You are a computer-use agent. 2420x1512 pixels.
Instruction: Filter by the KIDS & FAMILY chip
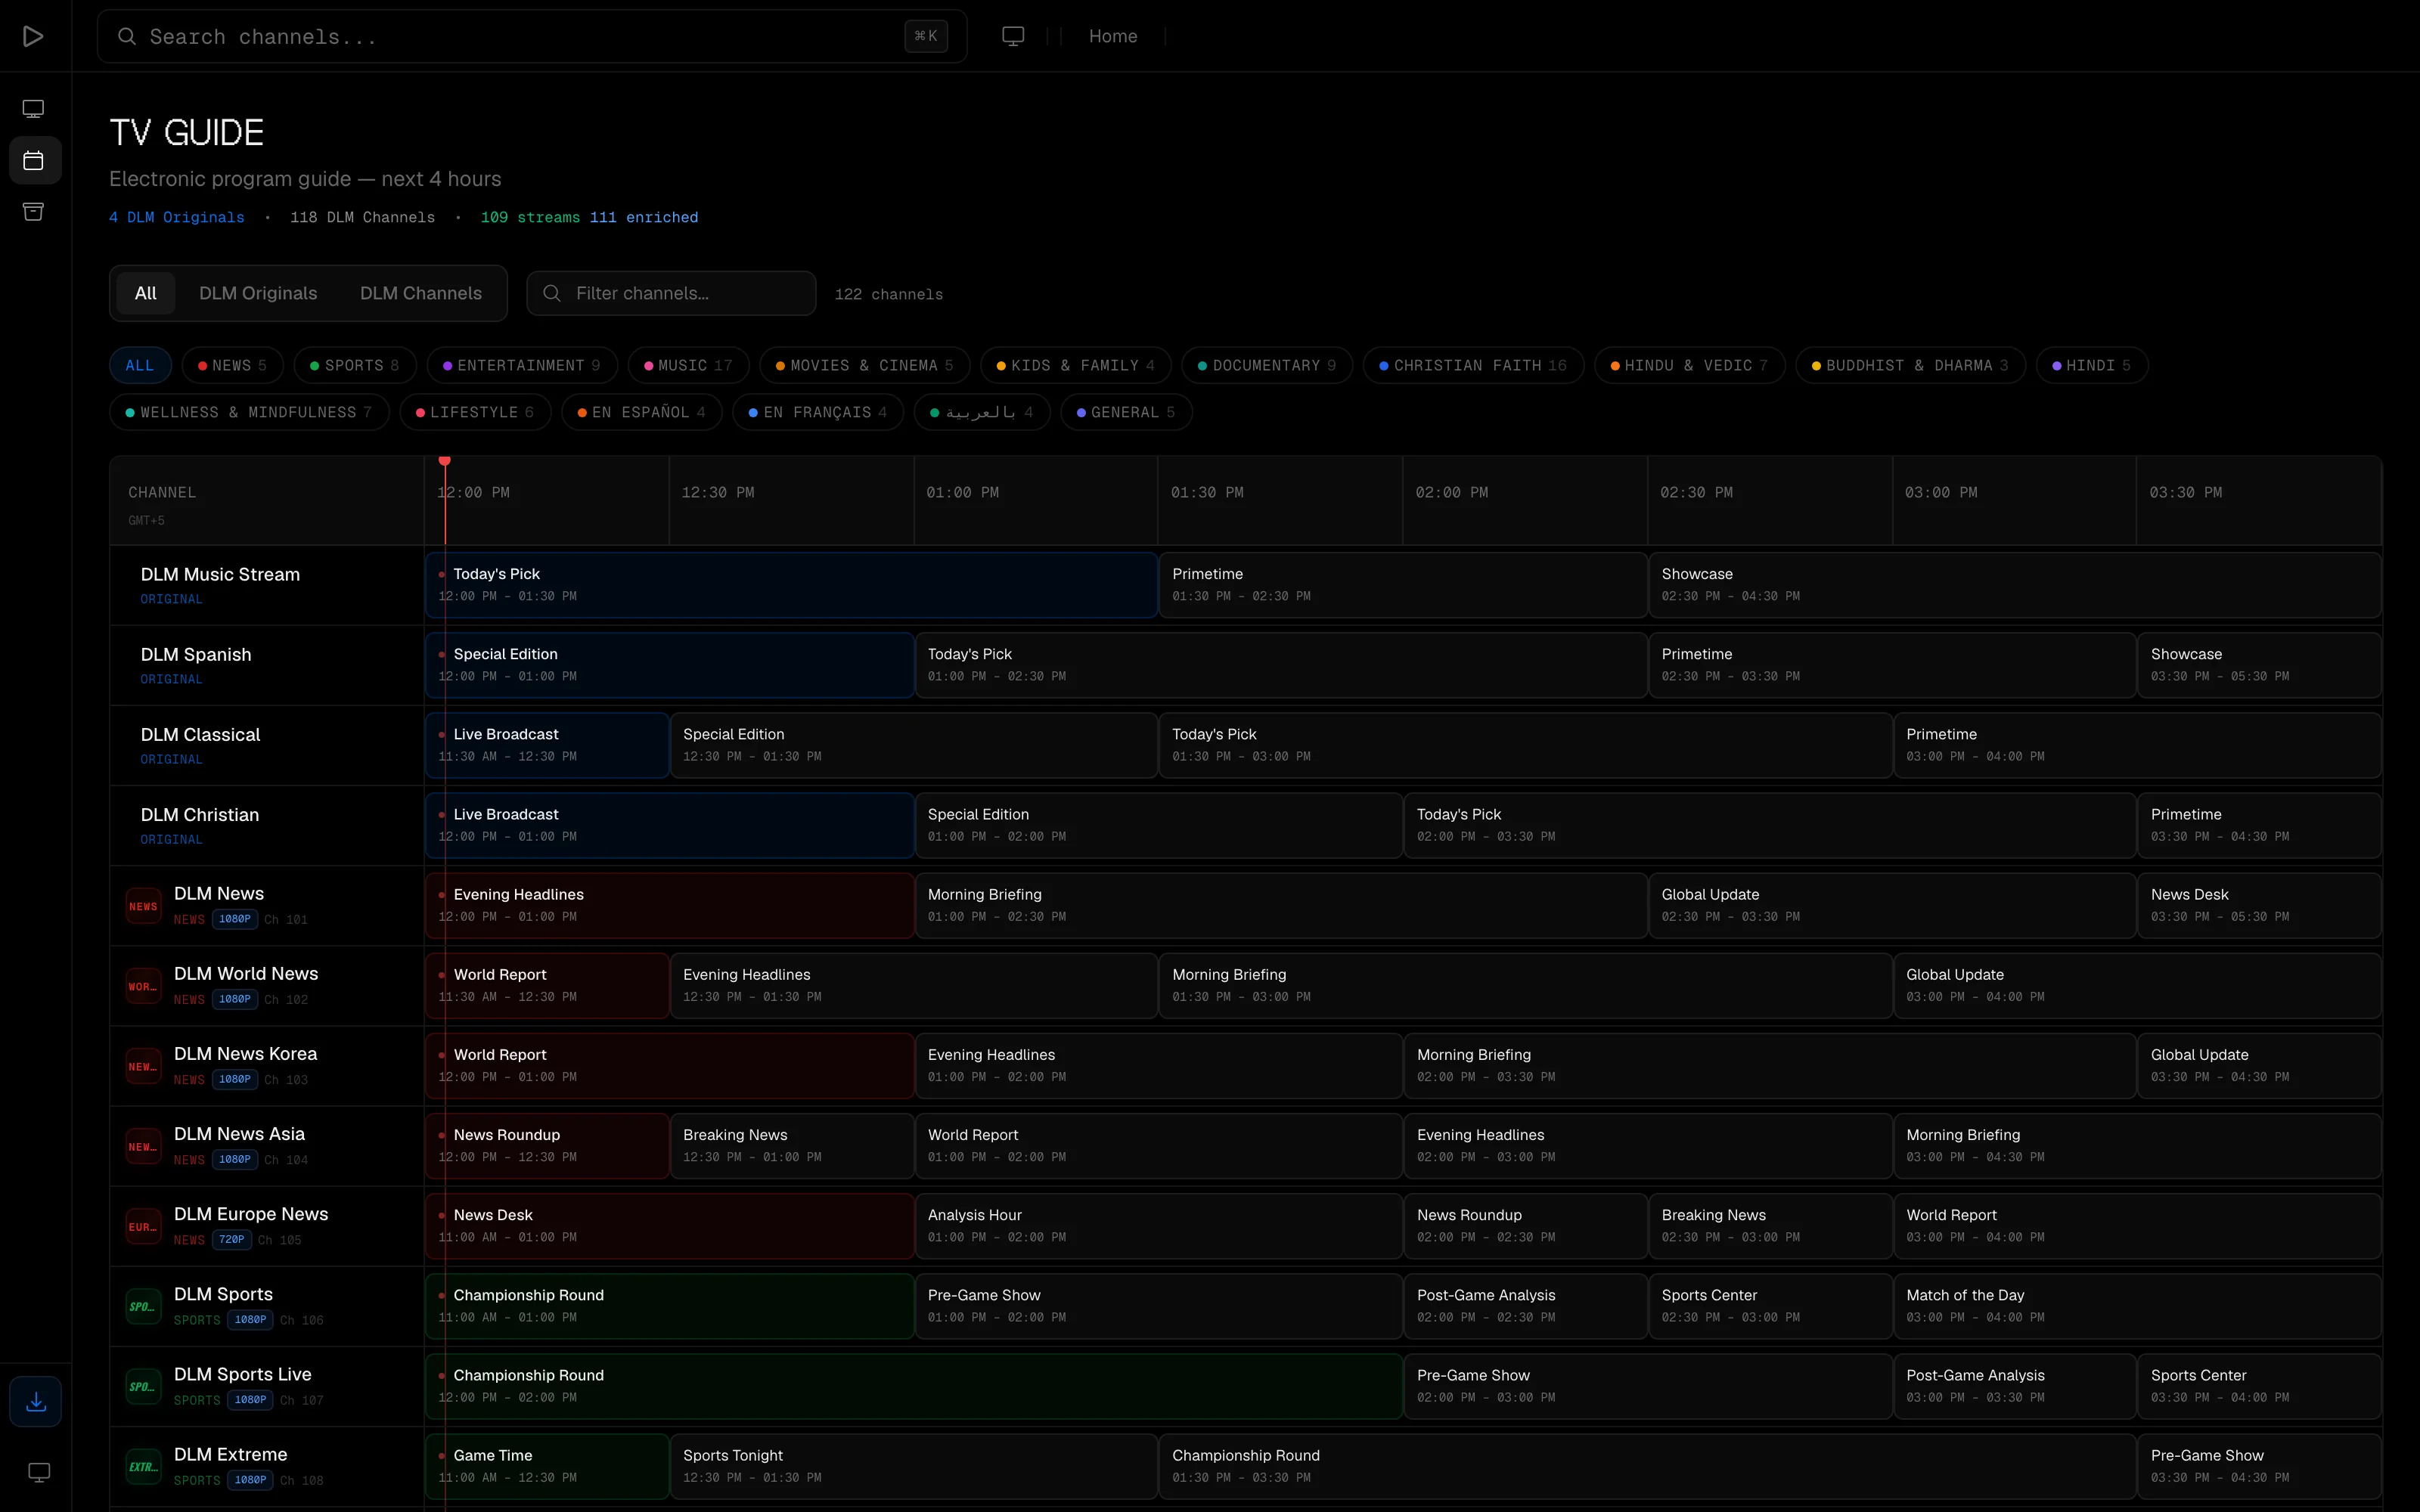coord(1075,365)
